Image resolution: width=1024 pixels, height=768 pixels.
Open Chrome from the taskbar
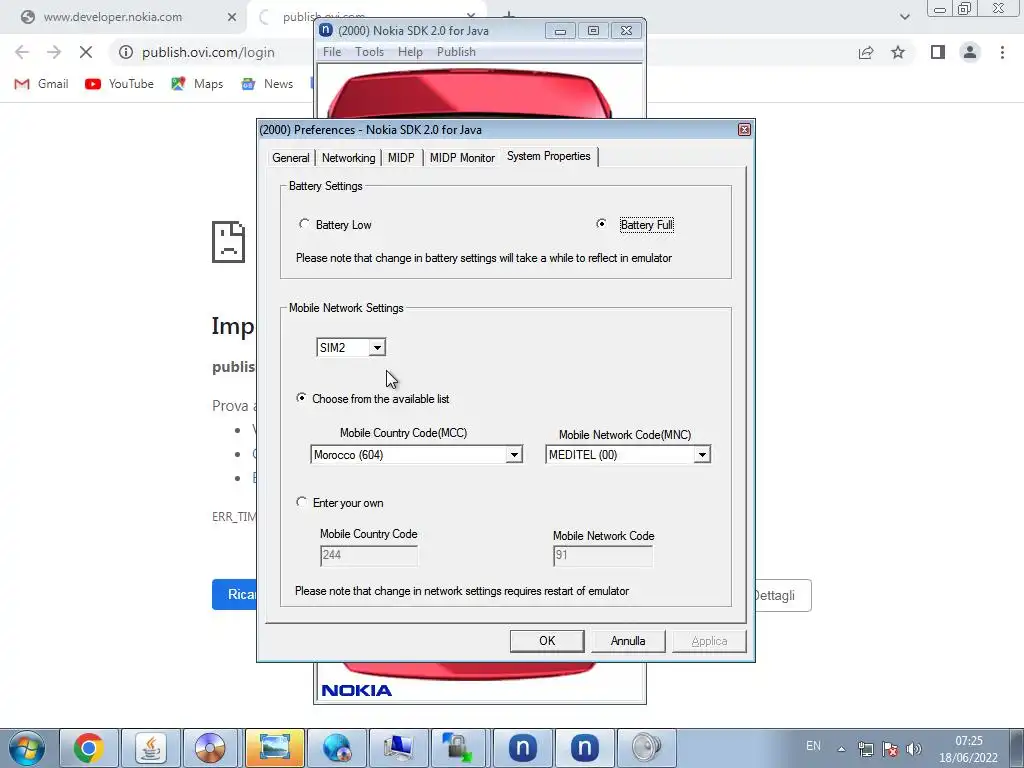pos(89,748)
